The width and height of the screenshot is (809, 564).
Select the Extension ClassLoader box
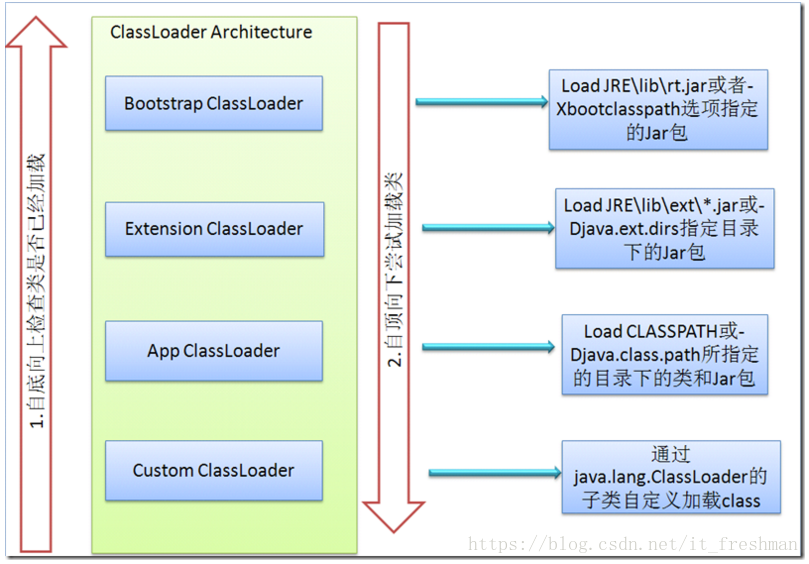click(x=215, y=229)
